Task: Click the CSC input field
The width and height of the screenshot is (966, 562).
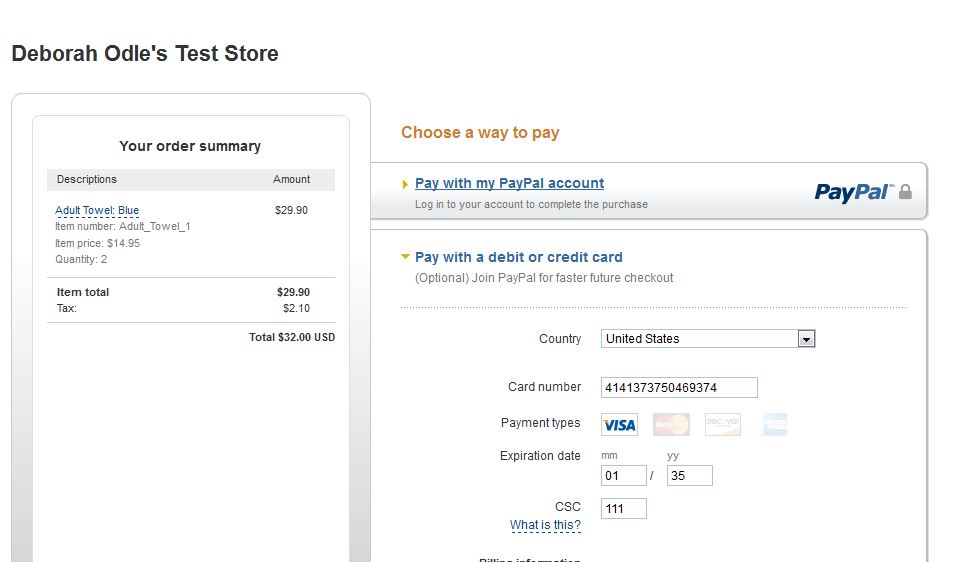Action: pos(623,509)
